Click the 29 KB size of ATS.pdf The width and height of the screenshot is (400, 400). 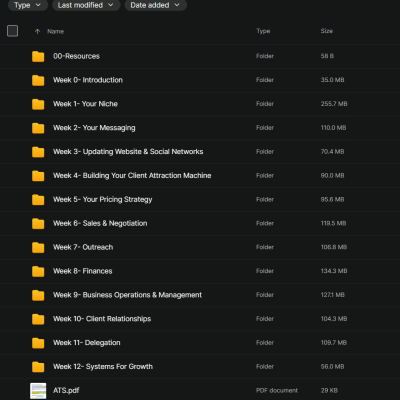329,390
